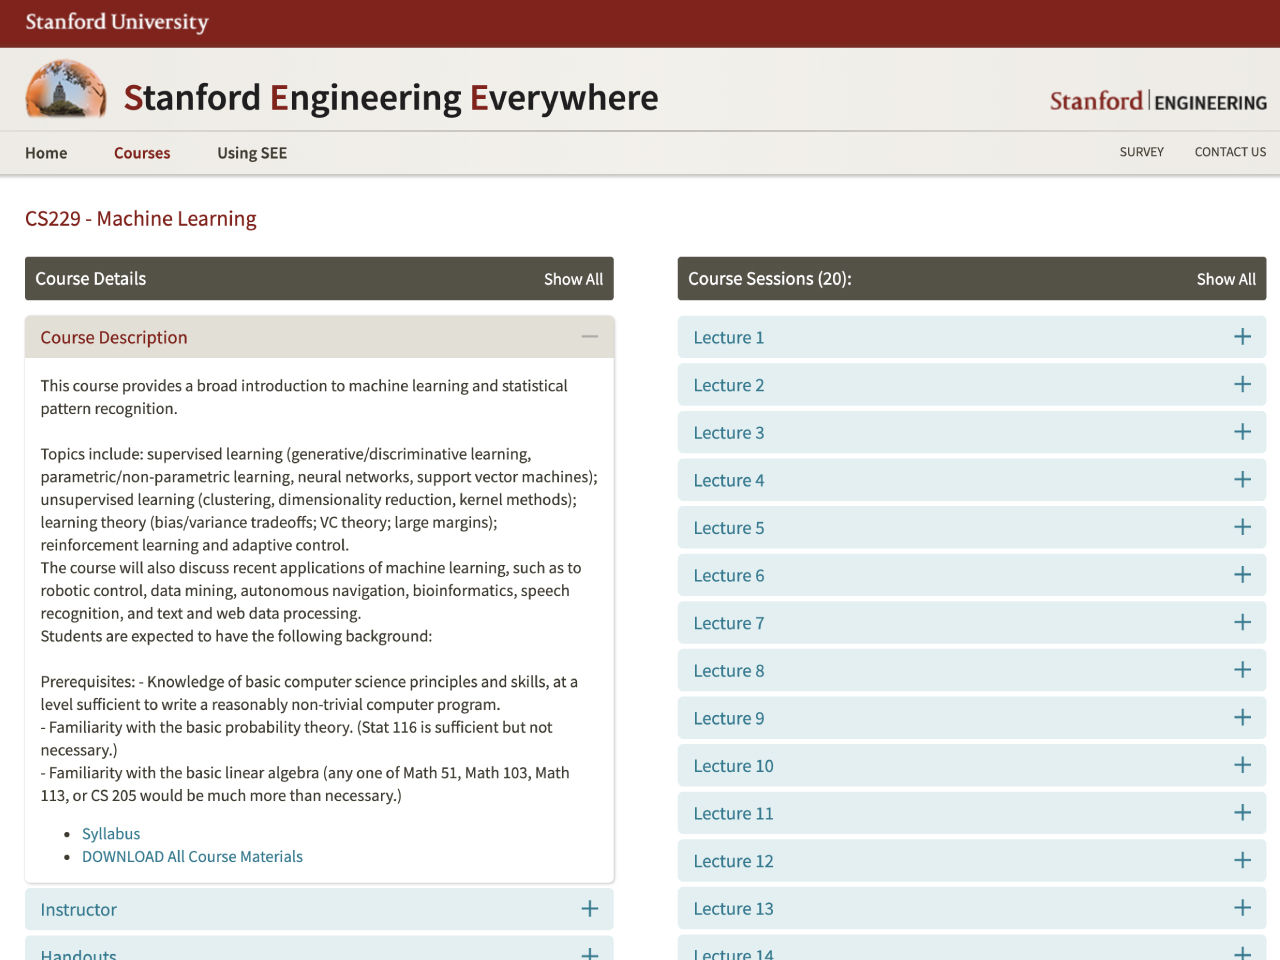Click the Stanford Engineering logo
Viewport: 1280px width, 960px height.
coord(1158,101)
